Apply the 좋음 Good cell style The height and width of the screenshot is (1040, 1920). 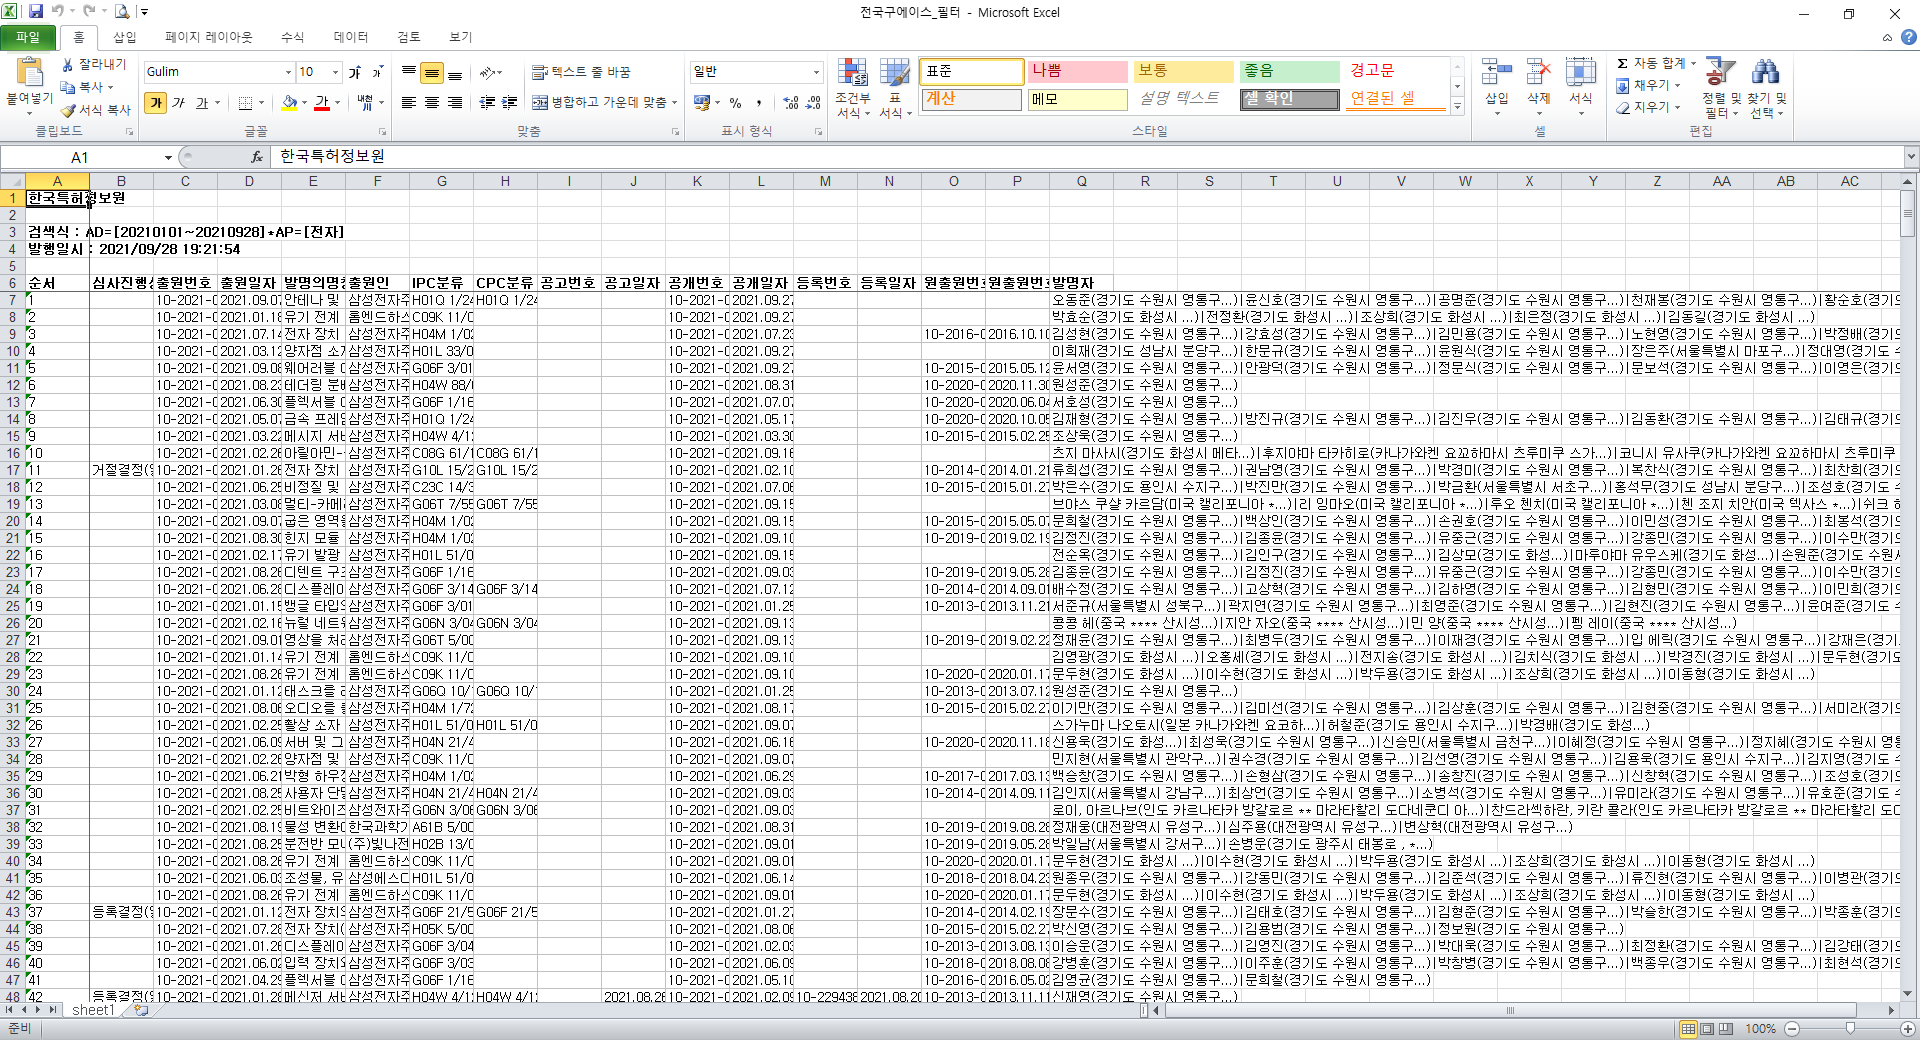tap(1289, 72)
